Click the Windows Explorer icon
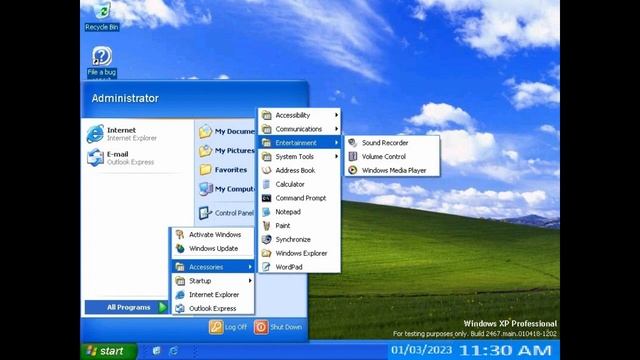The height and width of the screenshot is (360, 640). tap(267, 253)
